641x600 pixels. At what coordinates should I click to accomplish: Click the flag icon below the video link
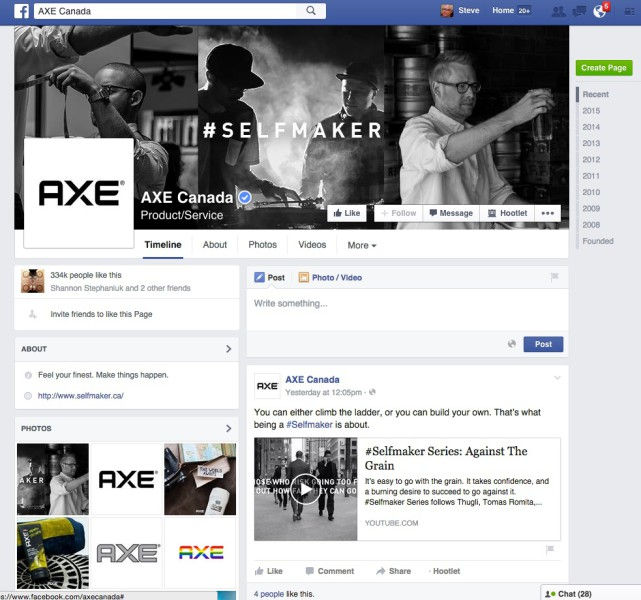(x=550, y=549)
